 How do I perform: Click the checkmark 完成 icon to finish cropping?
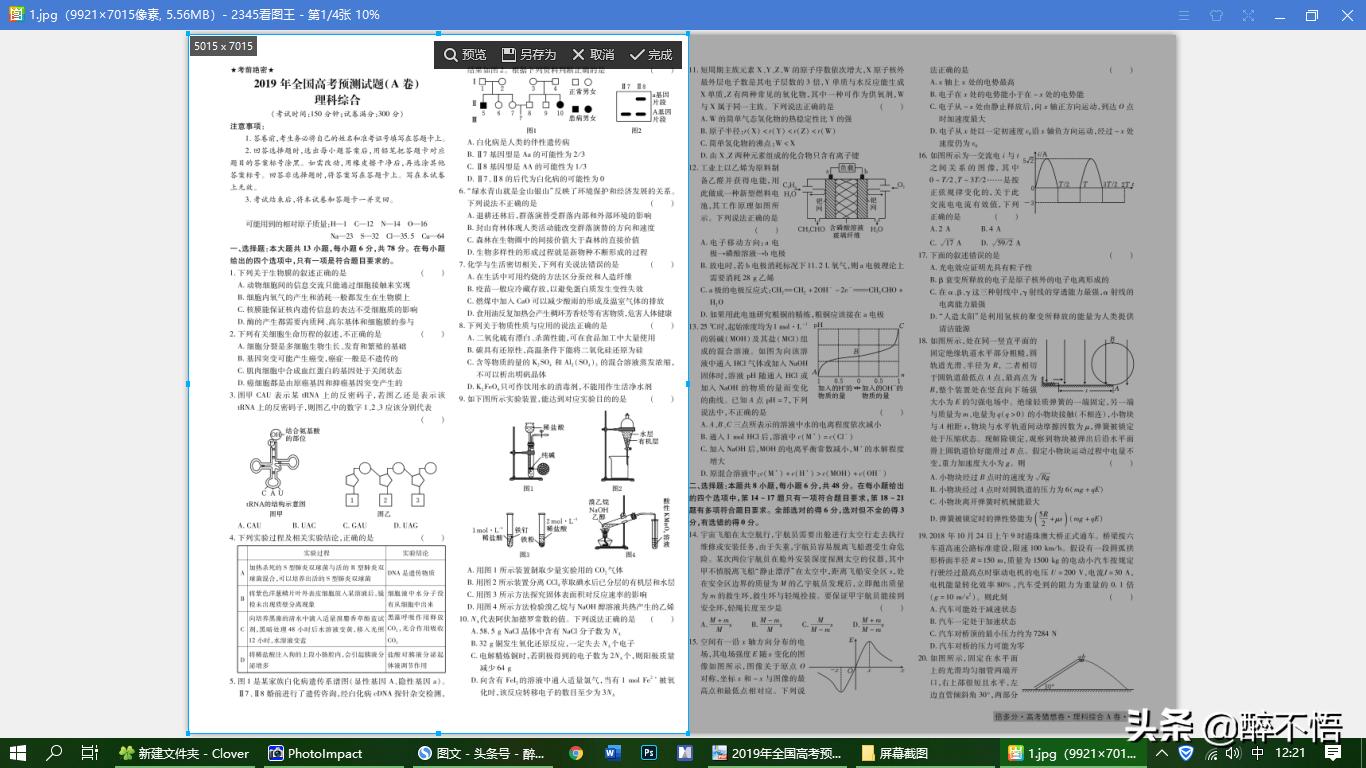click(637, 55)
